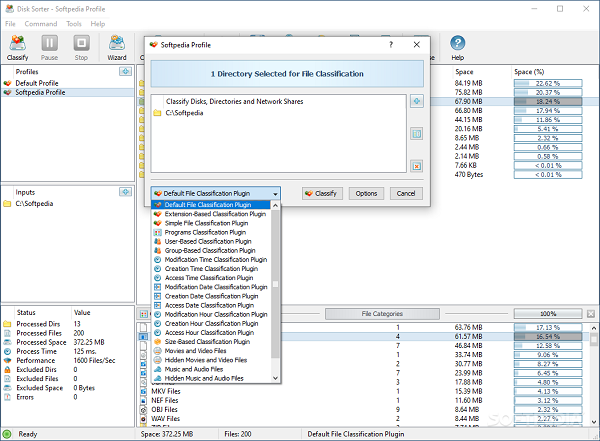
Task: Close the Softpedia Profile dialog
Action: 417,45
